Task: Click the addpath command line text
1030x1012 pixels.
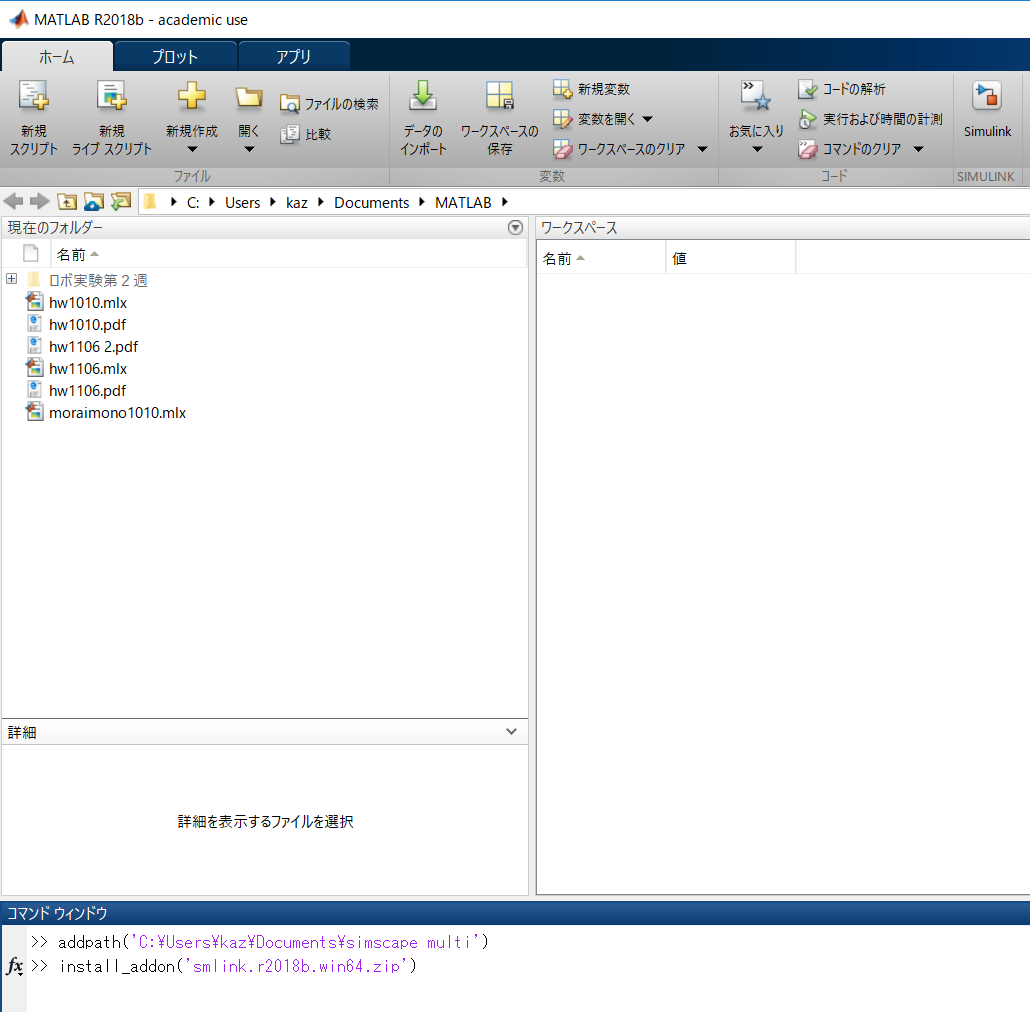Action: tap(273, 942)
